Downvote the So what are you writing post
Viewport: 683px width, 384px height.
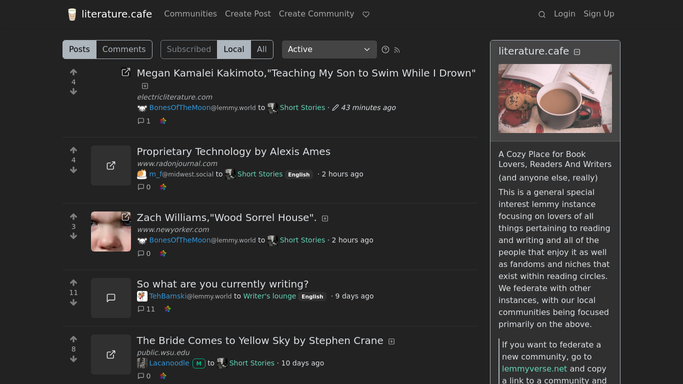coord(73,303)
